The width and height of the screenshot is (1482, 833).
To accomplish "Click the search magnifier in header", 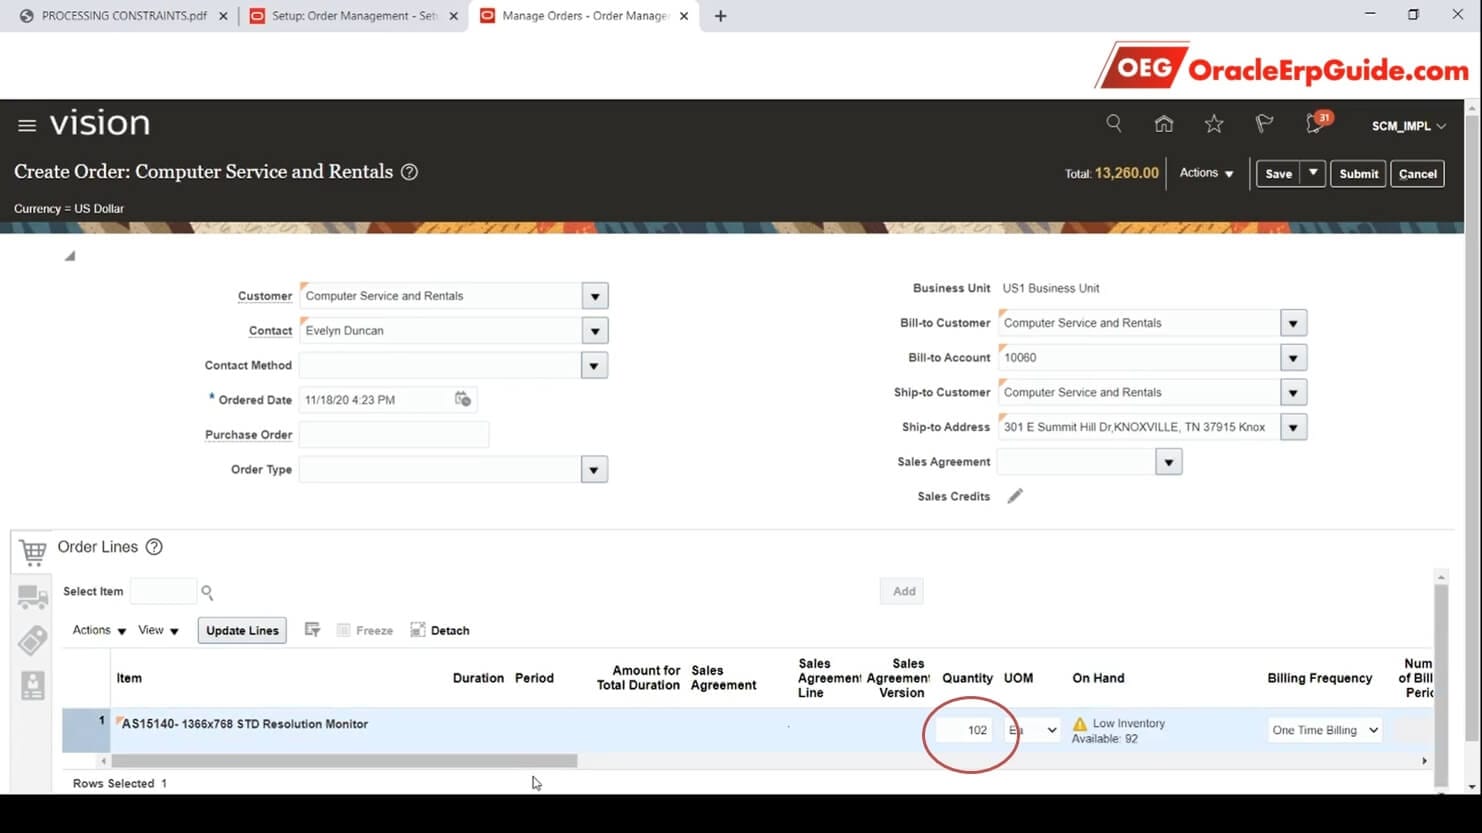I will pos(1113,123).
